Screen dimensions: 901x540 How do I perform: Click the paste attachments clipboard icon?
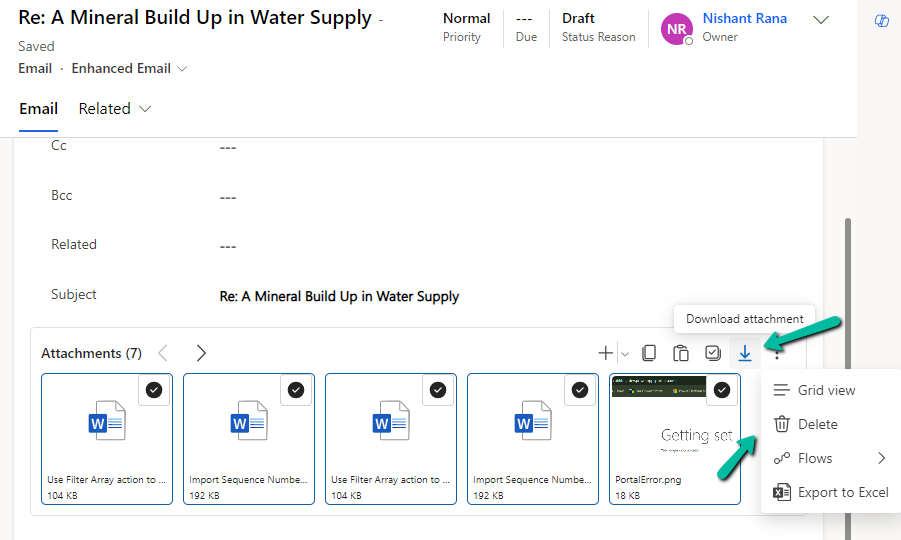[681, 353]
